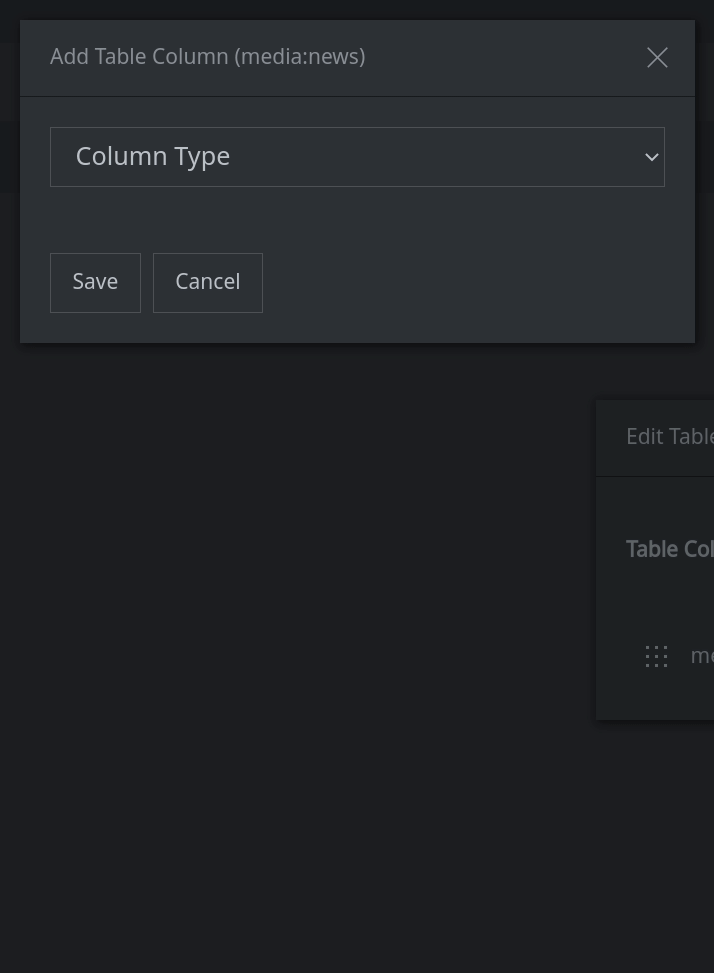The height and width of the screenshot is (973, 714).
Task: Click empty space between dropdown and Save
Action: pyautogui.click(x=357, y=220)
